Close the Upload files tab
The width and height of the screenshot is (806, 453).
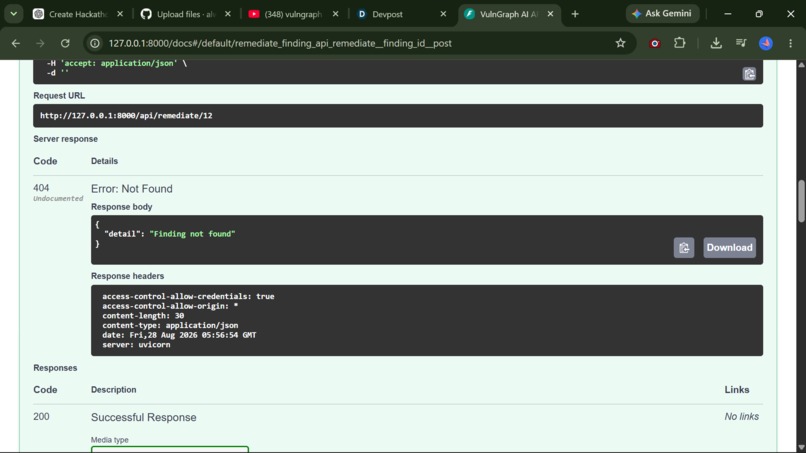point(228,14)
